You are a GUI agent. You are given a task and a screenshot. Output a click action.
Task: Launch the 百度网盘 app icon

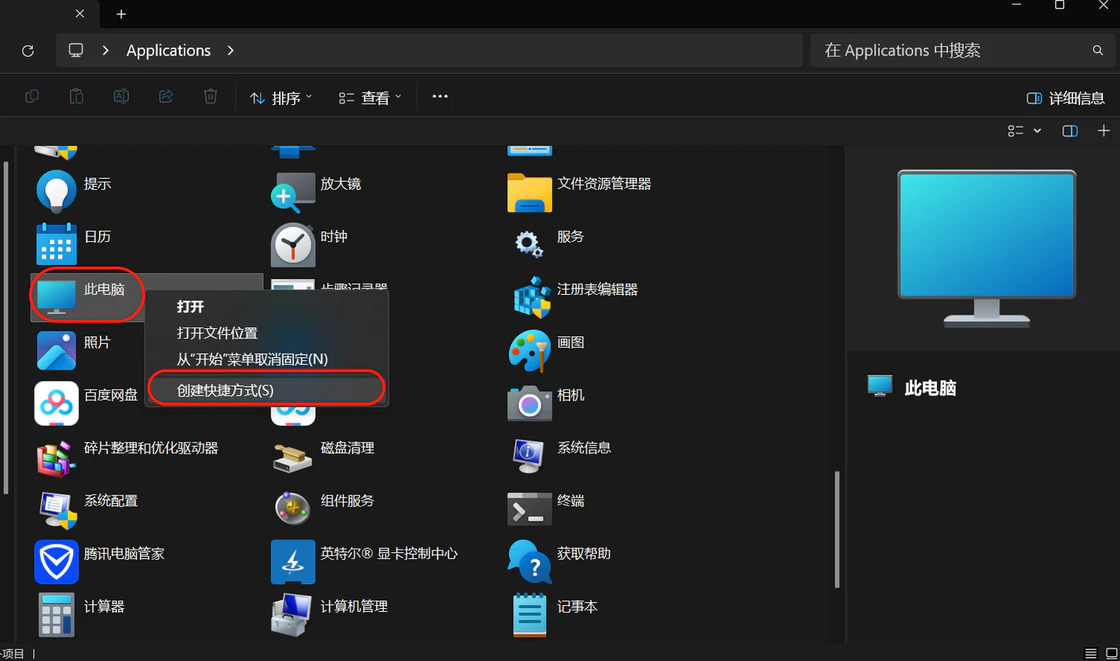56,403
